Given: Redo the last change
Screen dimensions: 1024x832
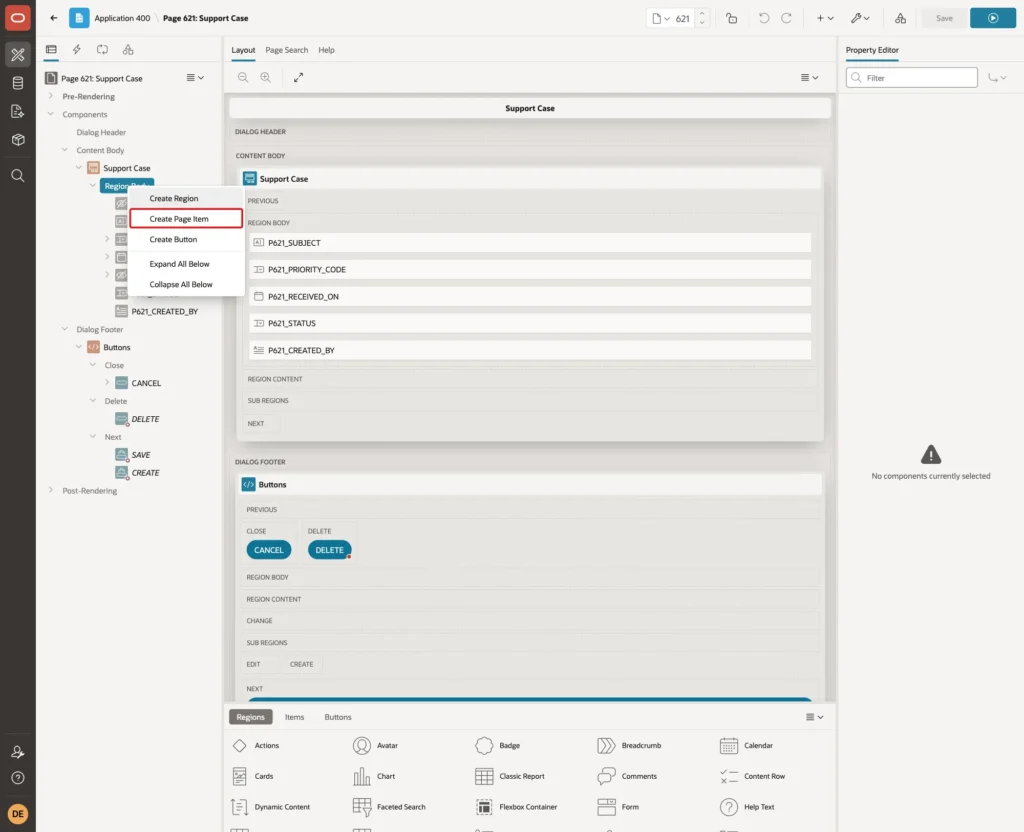Looking at the screenshot, I should [787, 18].
